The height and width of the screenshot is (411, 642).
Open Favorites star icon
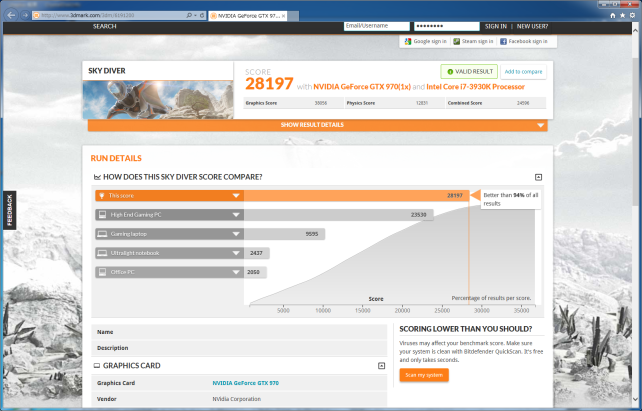(x=622, y=16)
